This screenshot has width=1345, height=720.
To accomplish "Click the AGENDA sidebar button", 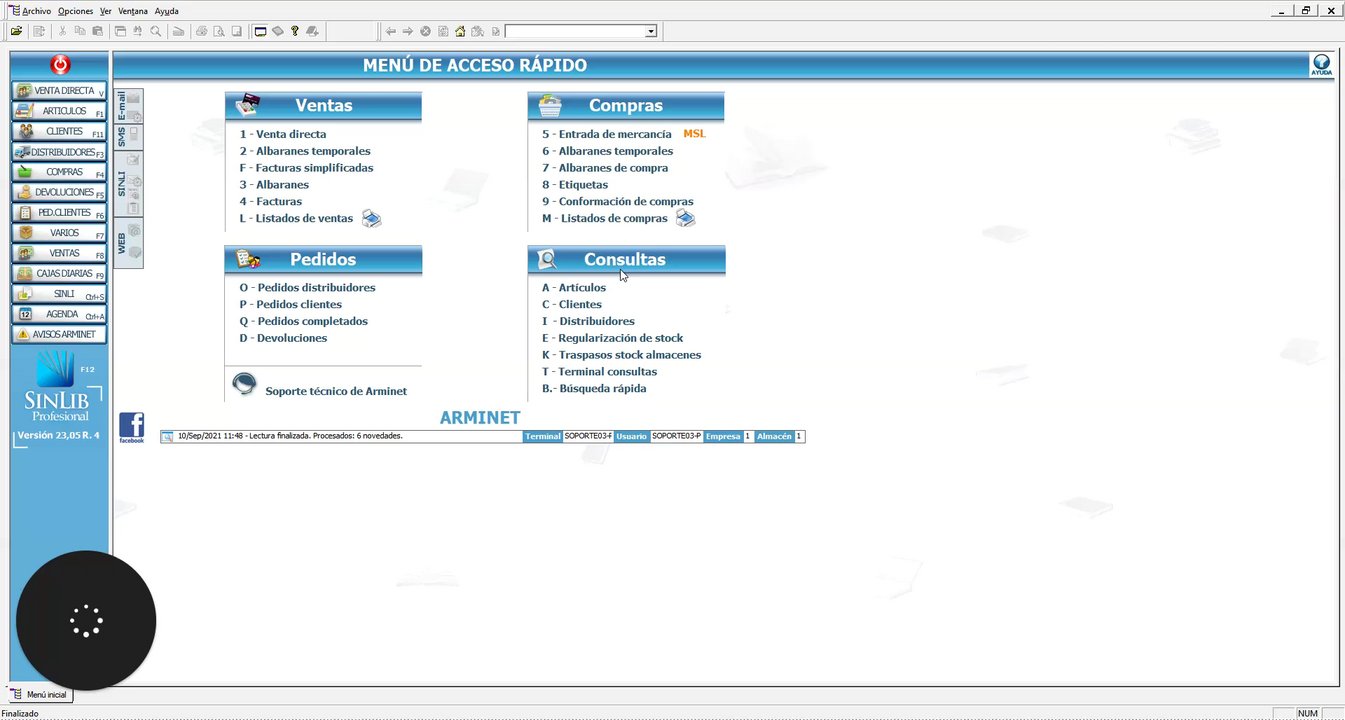I will pos(59,314).
